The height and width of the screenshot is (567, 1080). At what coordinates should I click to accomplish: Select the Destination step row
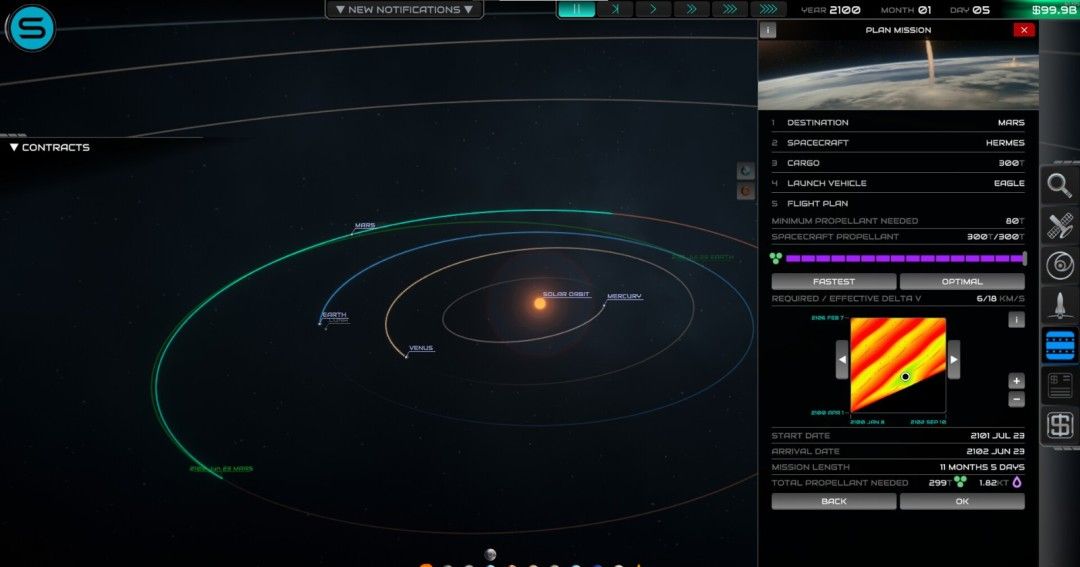898,123
